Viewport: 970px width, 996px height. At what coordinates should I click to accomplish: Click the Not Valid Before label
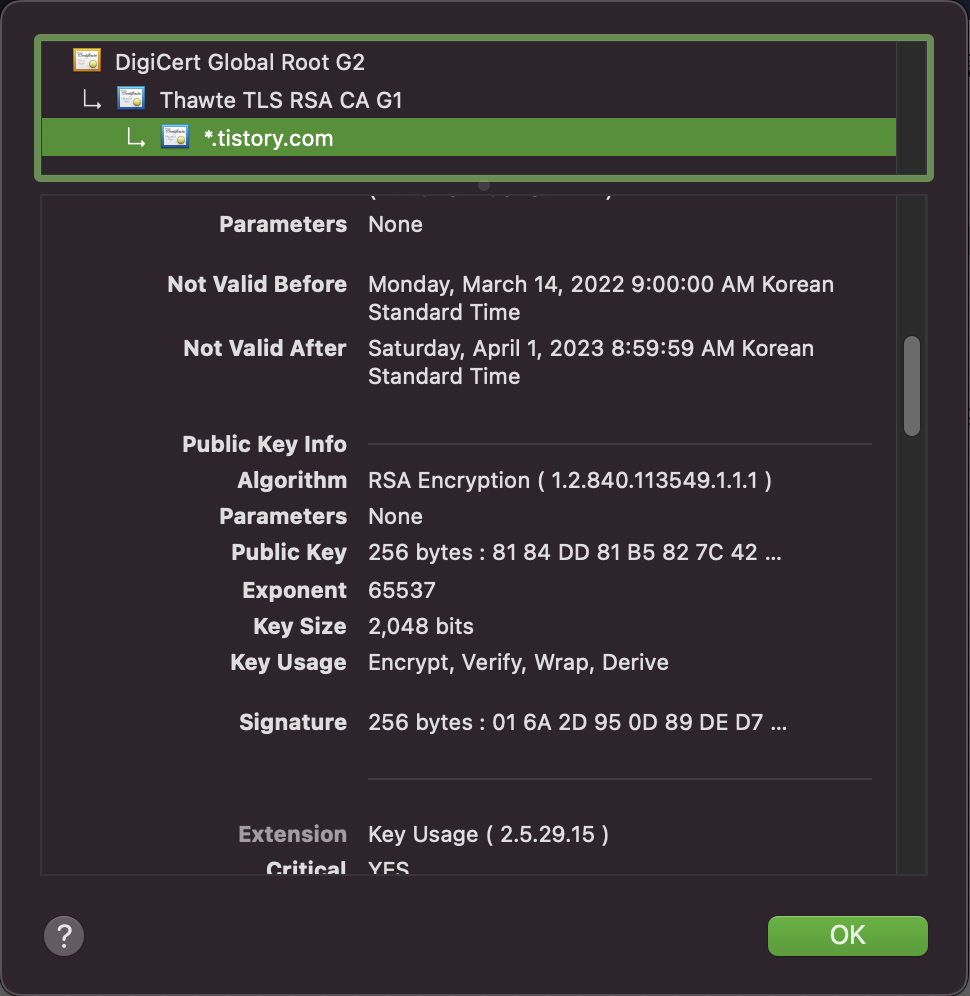257,284
